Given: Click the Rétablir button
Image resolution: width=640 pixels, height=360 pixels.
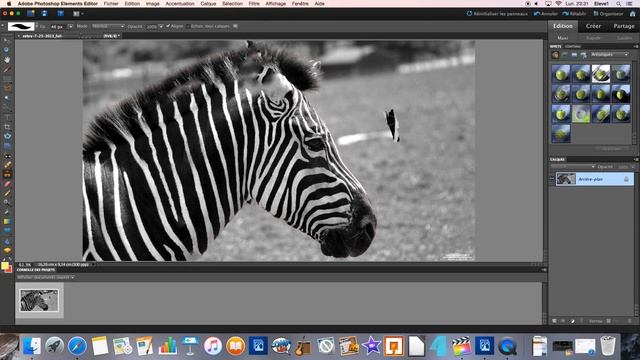Looking at the screenshot, I should (x=574, y=14).
